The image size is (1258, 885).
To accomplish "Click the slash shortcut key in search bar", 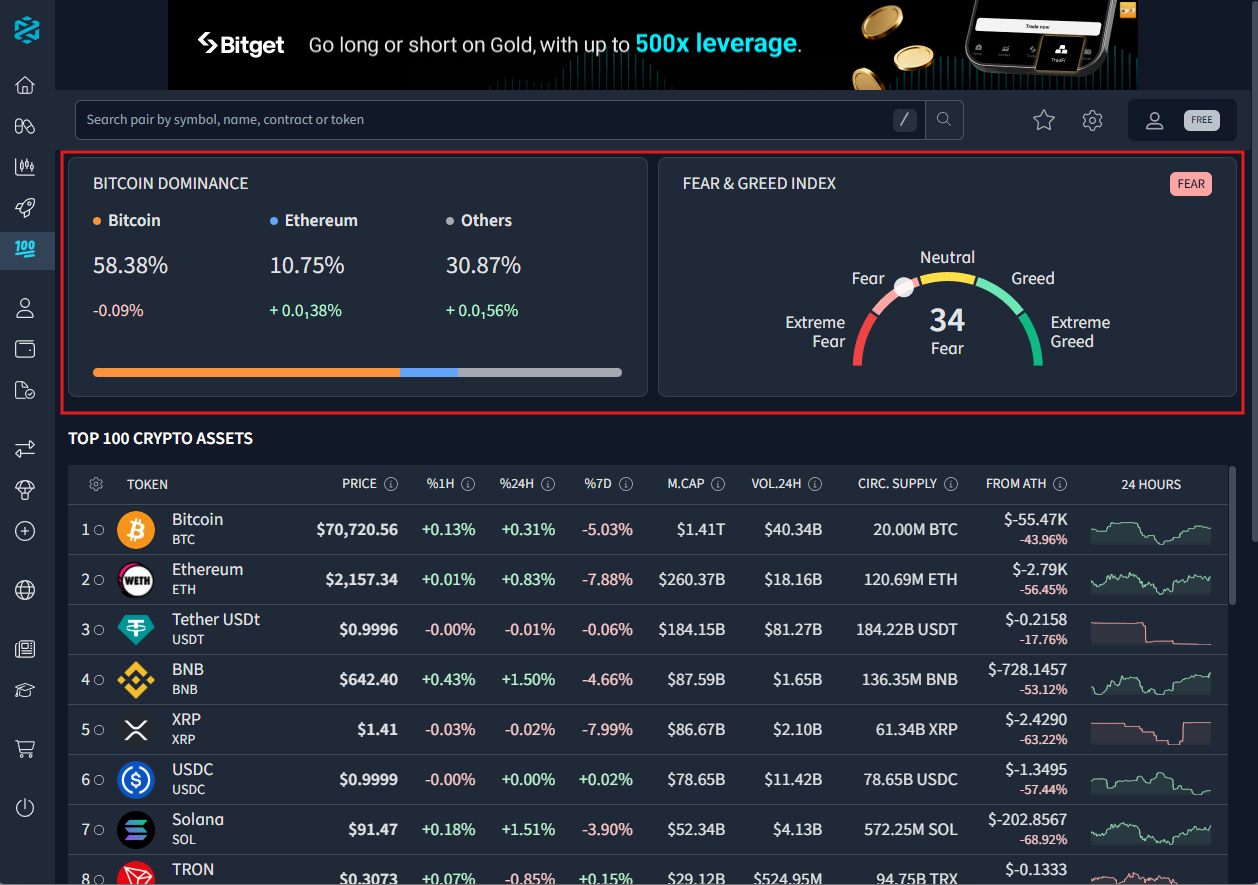I will [904, 120].
